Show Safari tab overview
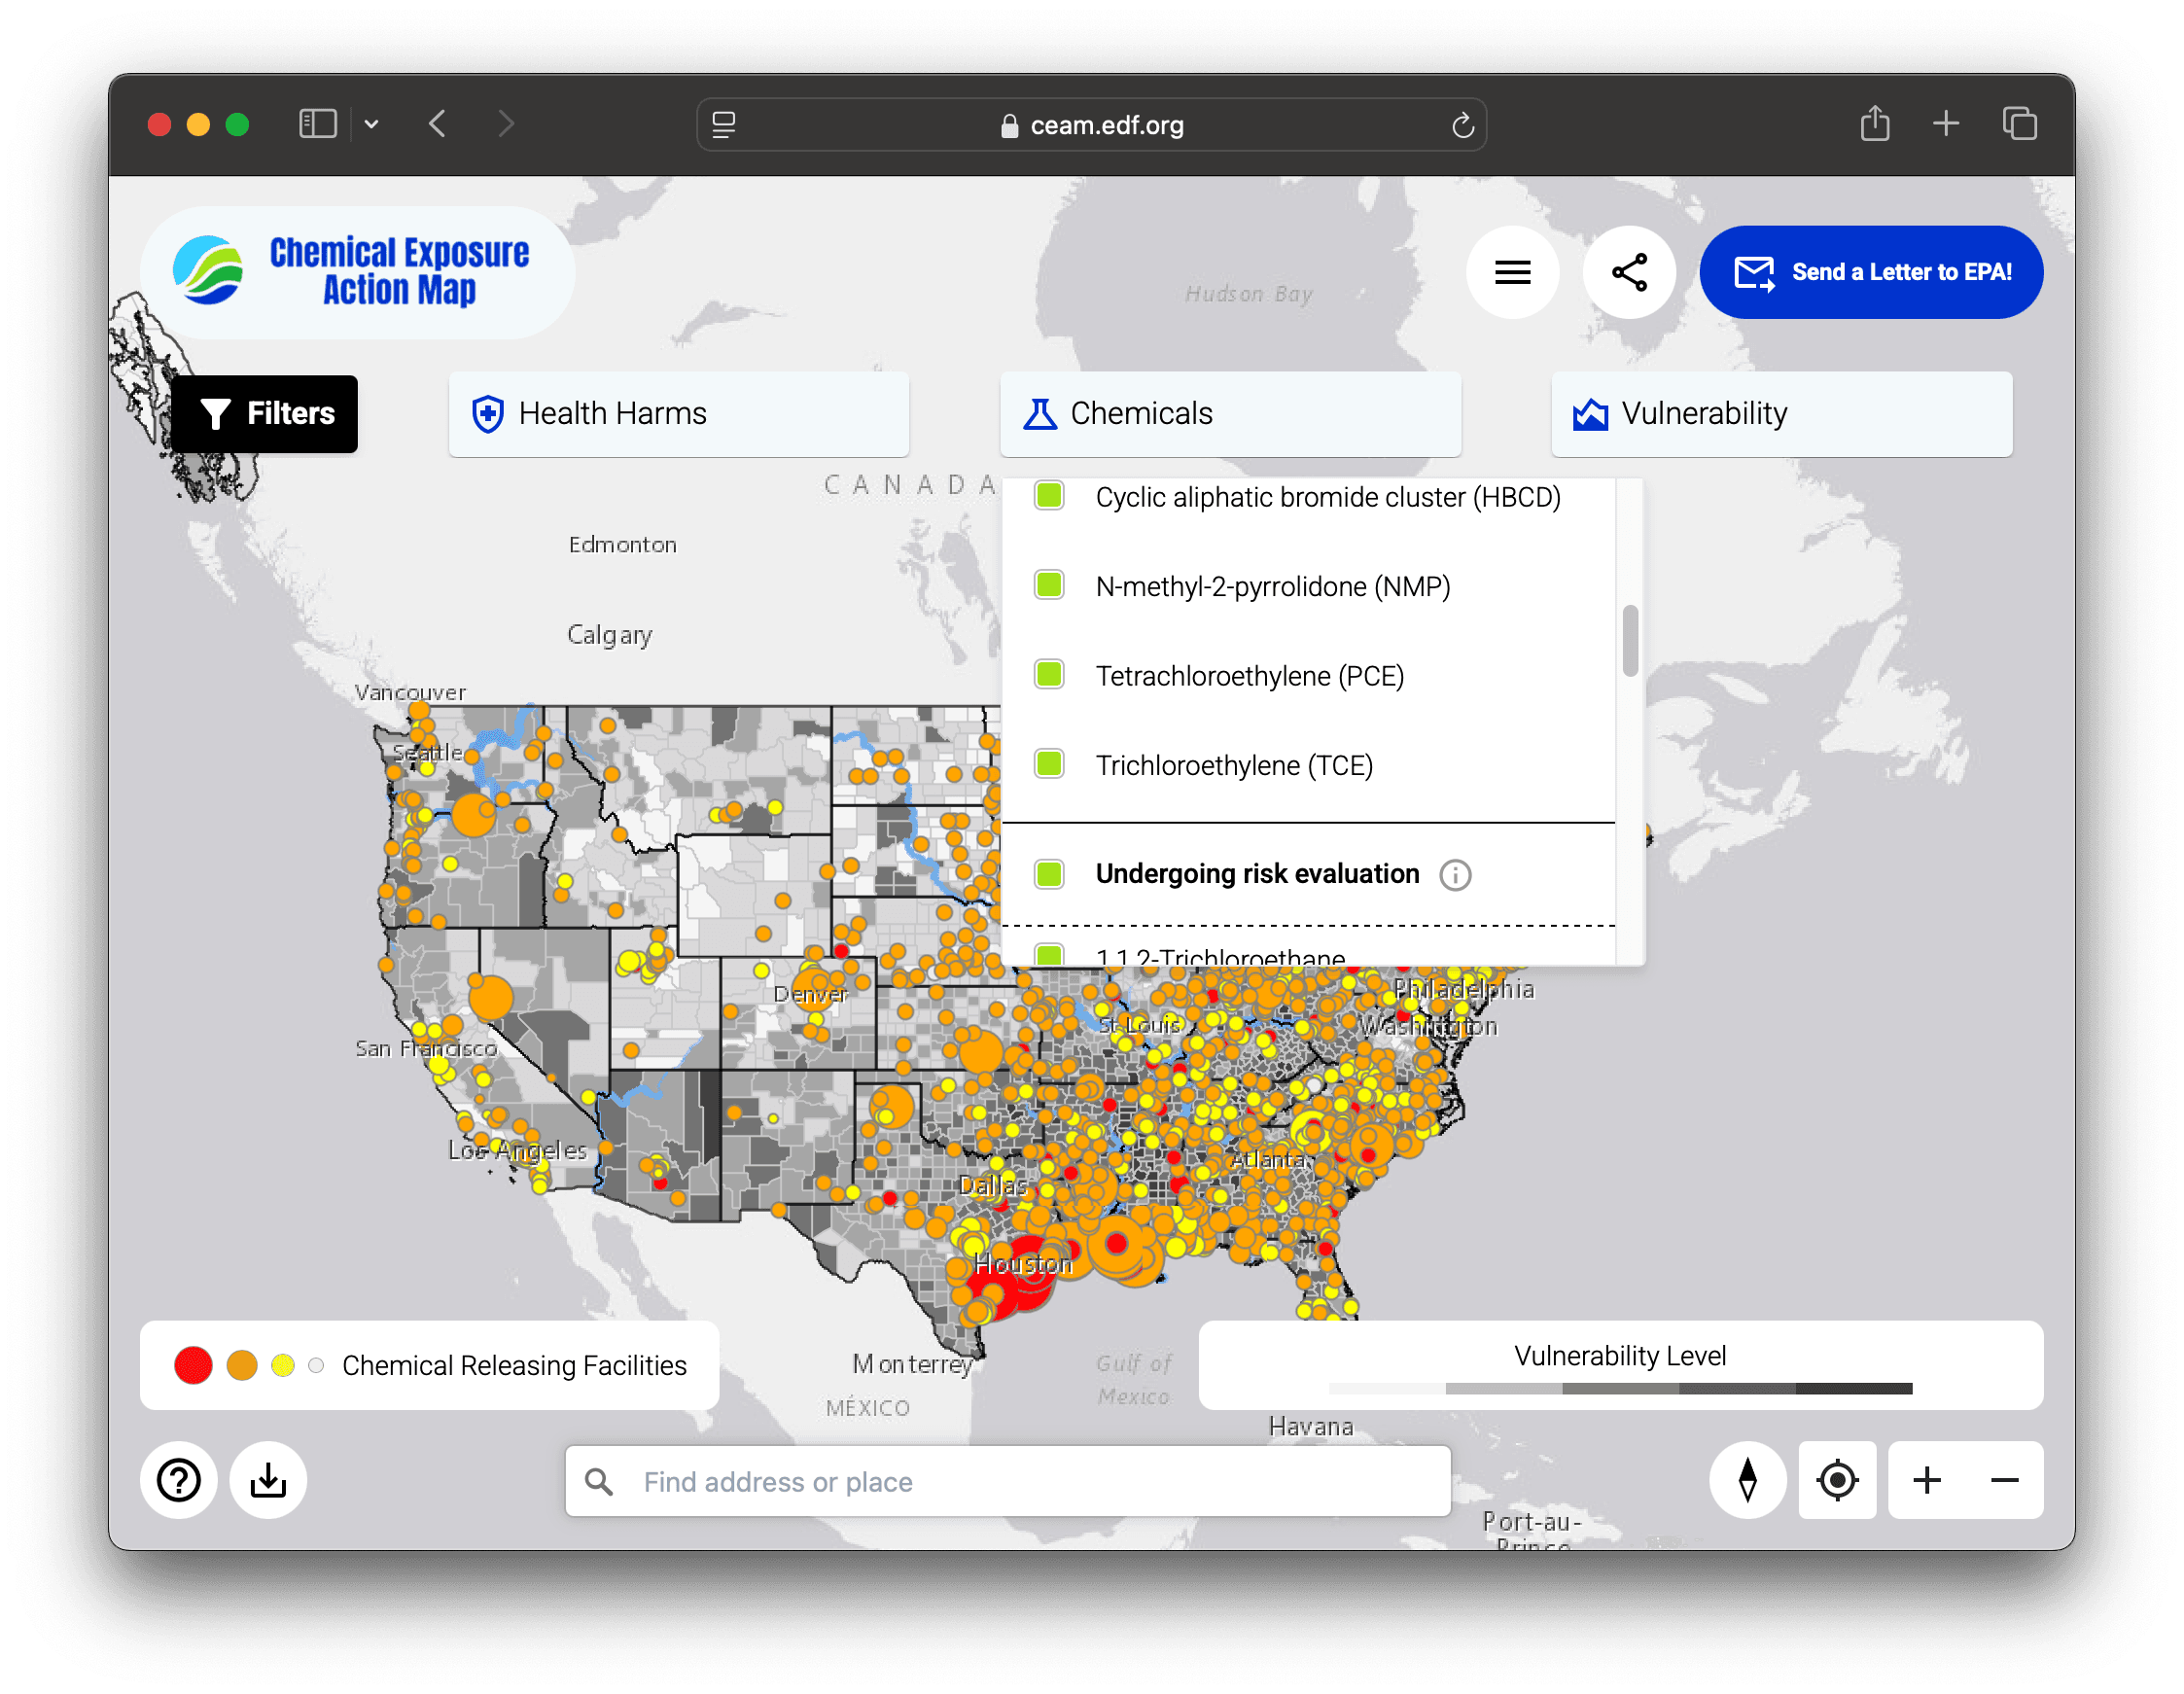Viewport: 2184px width, 1694px height. pos(2020,124)
